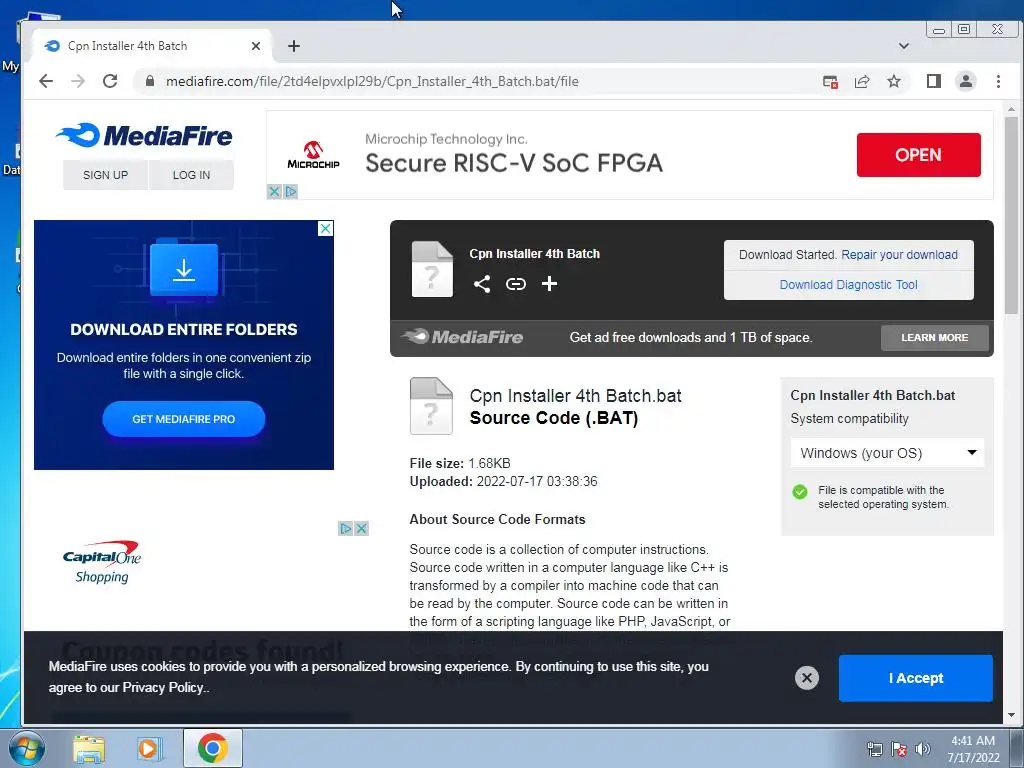
Task: Open the blocked pop-up indicator icon
Action: pos(830,82)
